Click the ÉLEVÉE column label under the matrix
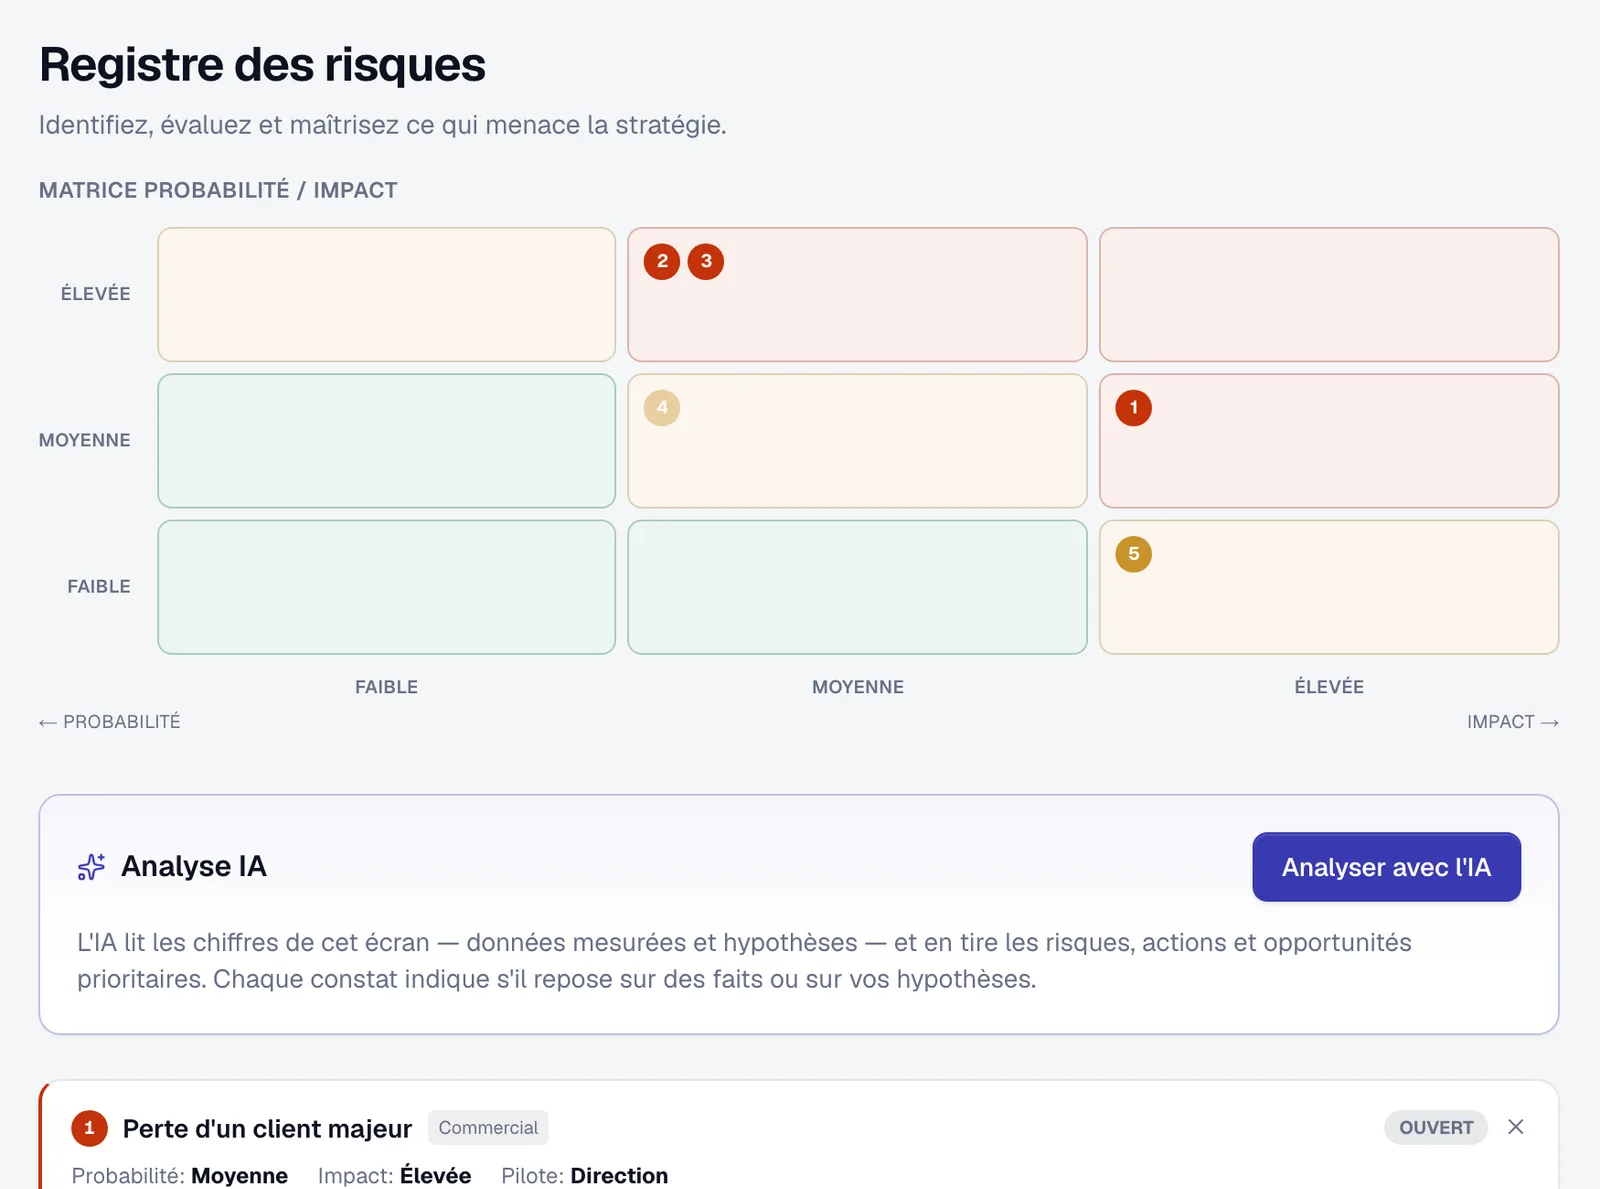 tap(1329, 687)
